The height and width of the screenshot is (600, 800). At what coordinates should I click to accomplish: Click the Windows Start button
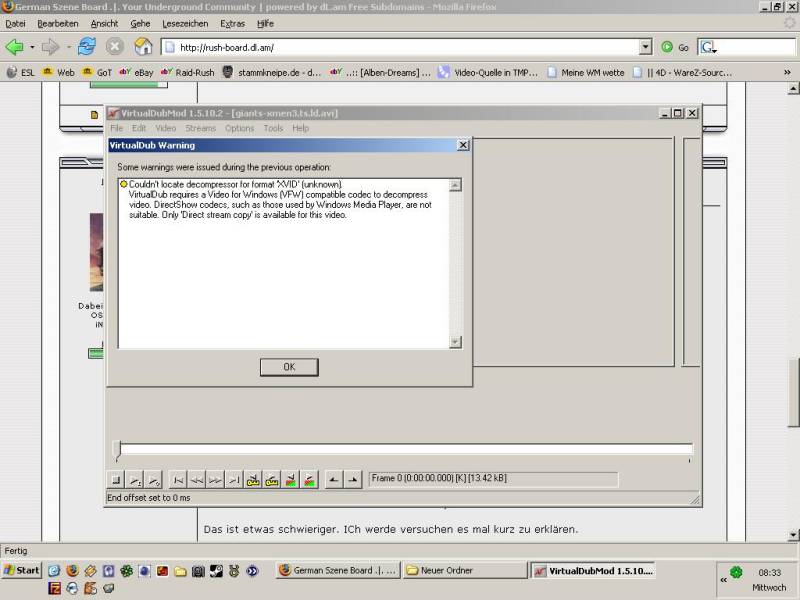(21, 570)
